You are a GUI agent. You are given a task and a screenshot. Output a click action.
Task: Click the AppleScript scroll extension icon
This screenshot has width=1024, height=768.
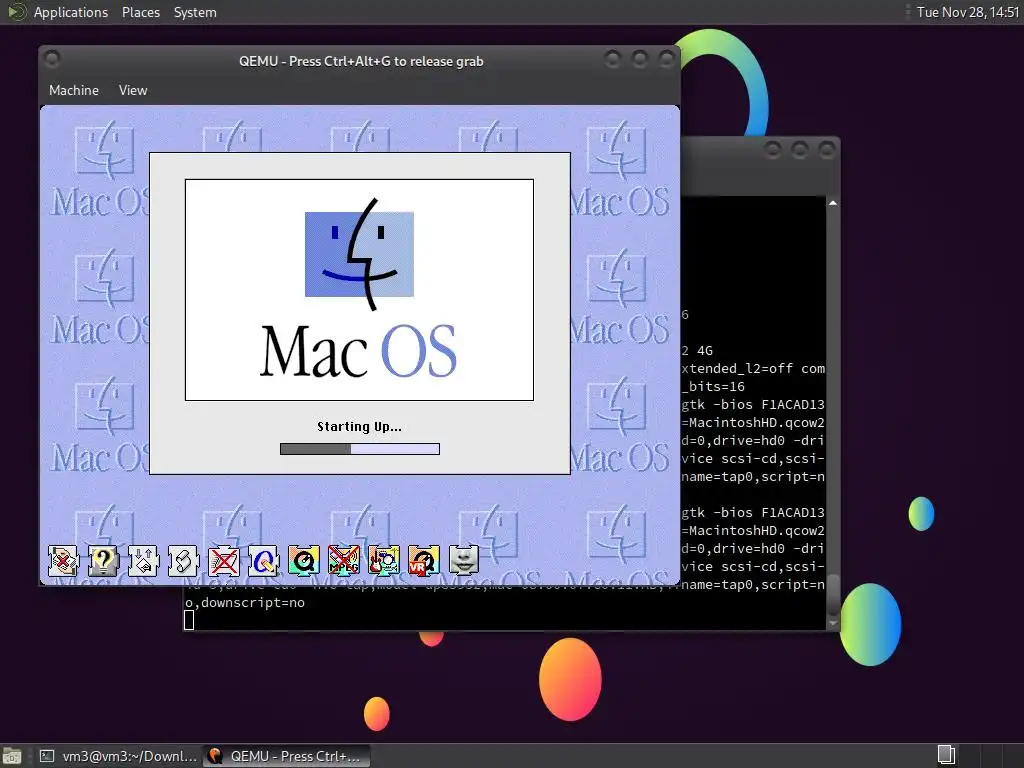point(183,560)
